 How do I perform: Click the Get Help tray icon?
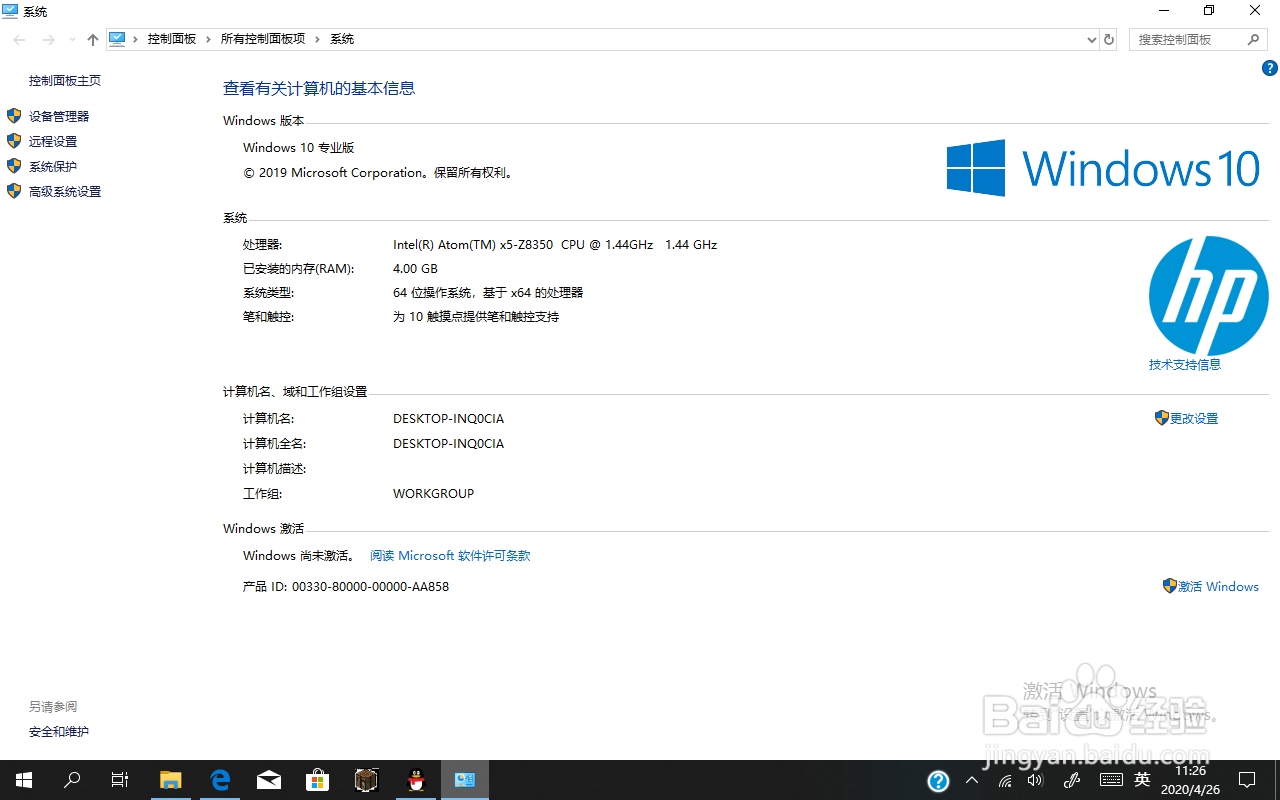tap(938, 781)
